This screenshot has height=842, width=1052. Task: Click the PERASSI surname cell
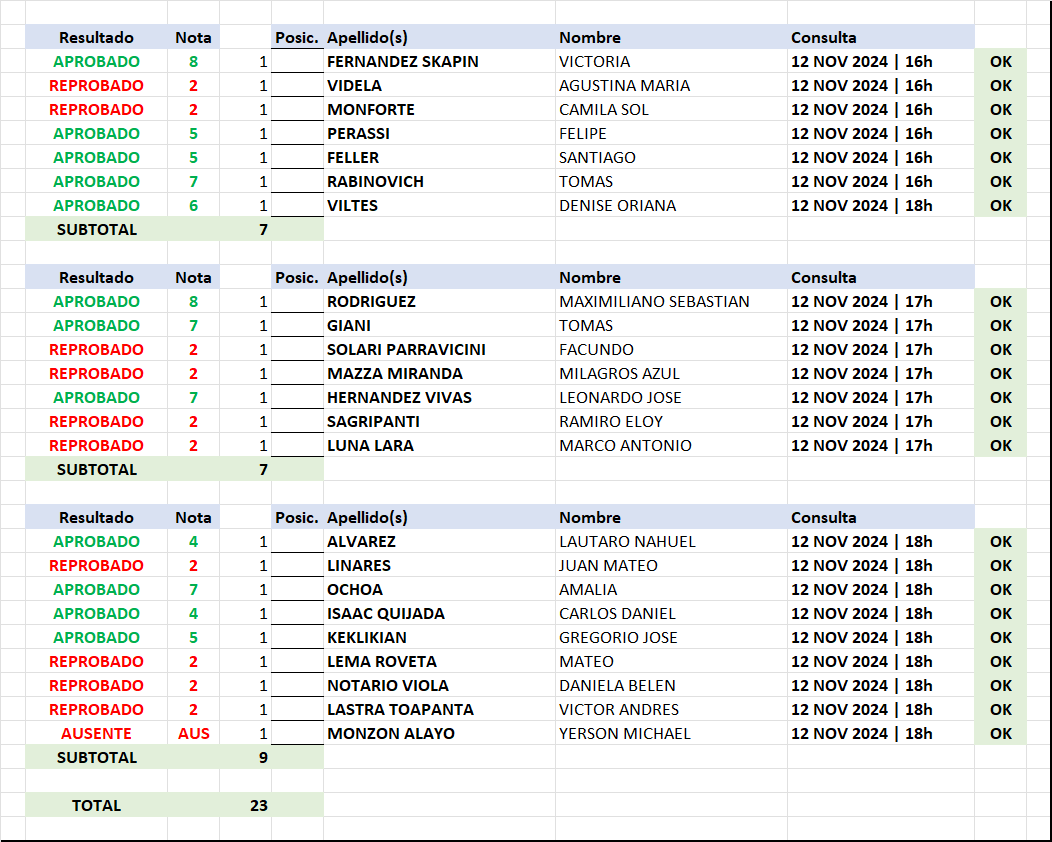(439, 134)
